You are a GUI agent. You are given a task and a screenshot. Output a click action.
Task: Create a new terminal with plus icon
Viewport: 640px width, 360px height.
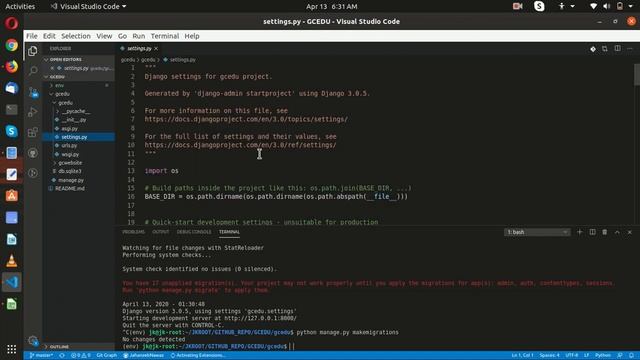point(580,232)
